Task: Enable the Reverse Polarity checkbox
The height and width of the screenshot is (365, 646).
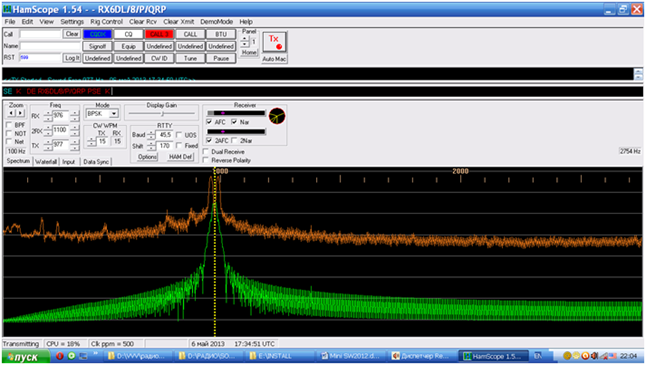Action: (x=206, y=160)
